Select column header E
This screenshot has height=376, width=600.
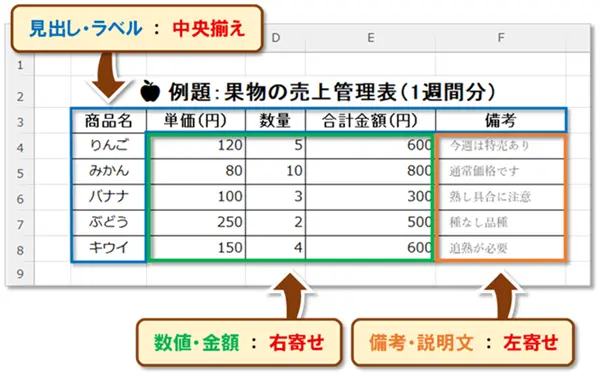[x=370, y=38]
